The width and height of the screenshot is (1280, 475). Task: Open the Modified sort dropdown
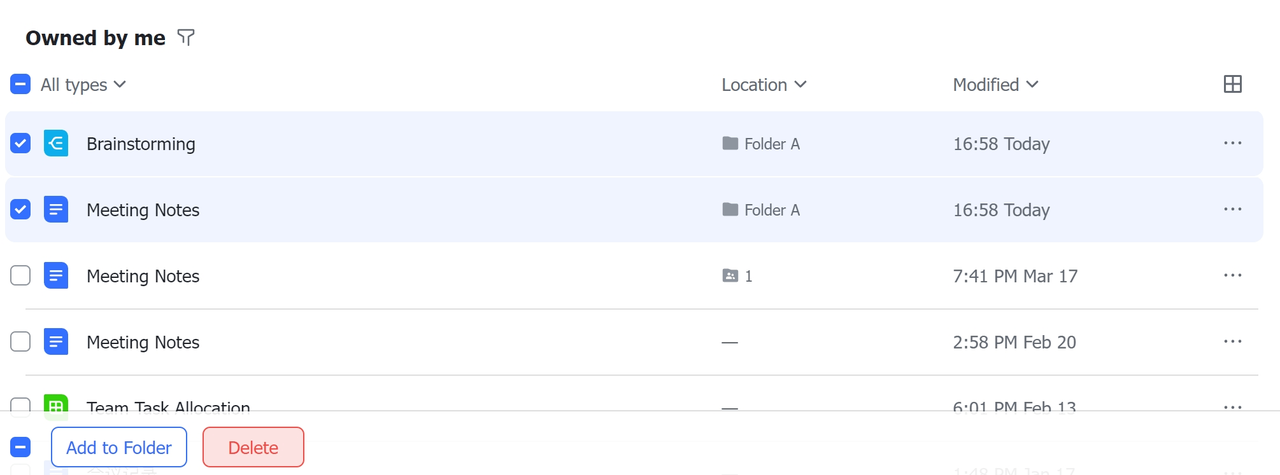995,85
